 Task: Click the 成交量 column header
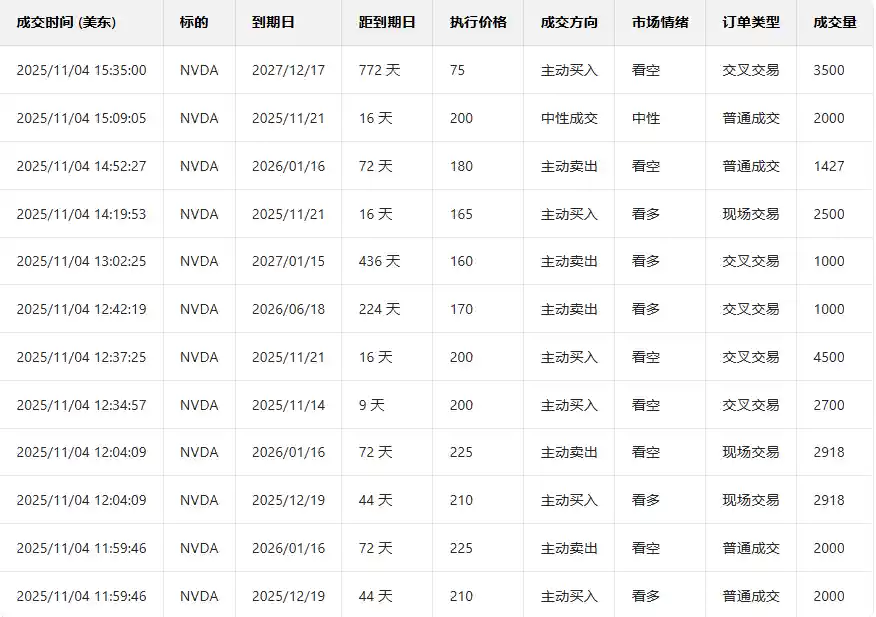coord(835,22)
